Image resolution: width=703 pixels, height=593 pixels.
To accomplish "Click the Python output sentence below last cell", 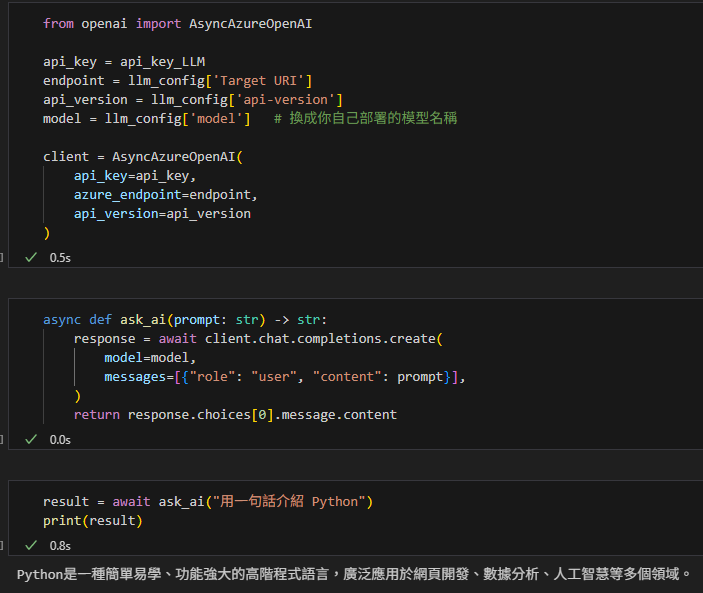I will point(354,574).
